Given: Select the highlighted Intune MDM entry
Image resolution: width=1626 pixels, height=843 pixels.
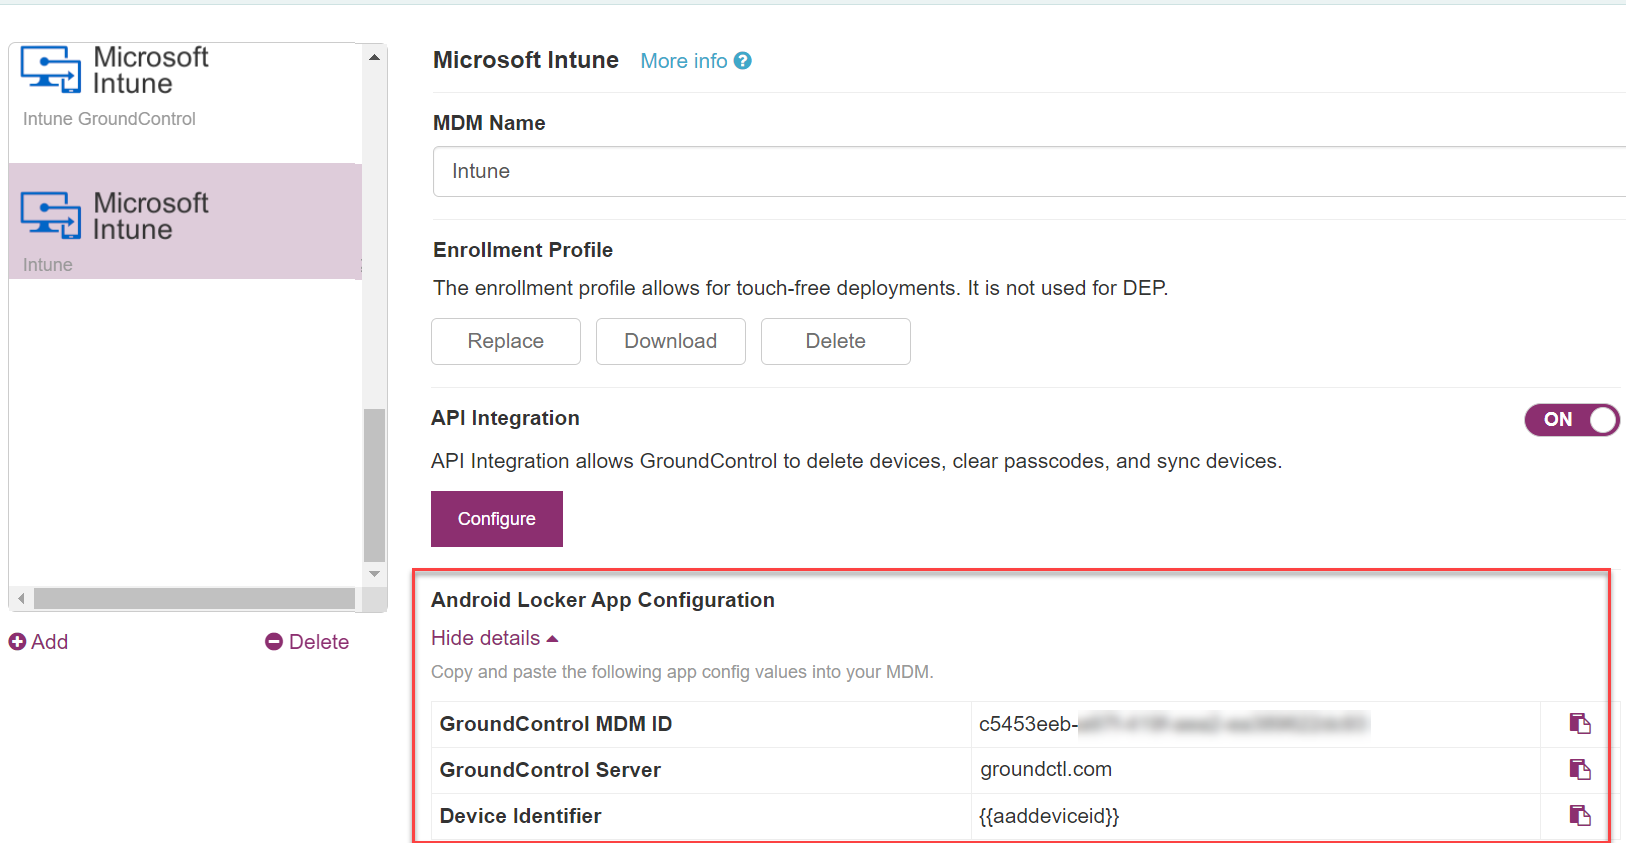Looking at the screenshot, I should 185,221.
